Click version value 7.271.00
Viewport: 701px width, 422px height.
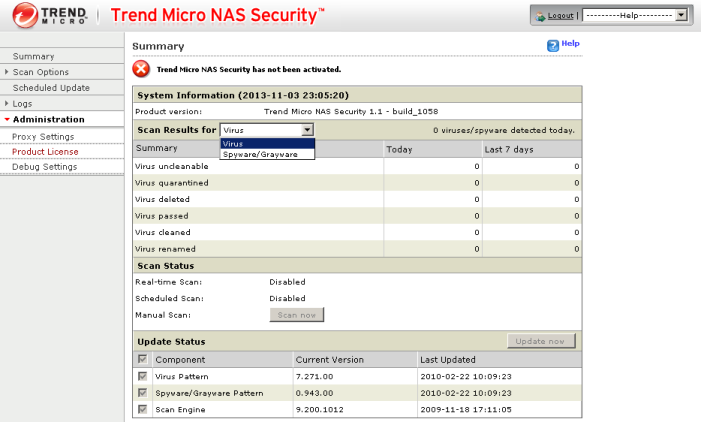click(314, 376)
